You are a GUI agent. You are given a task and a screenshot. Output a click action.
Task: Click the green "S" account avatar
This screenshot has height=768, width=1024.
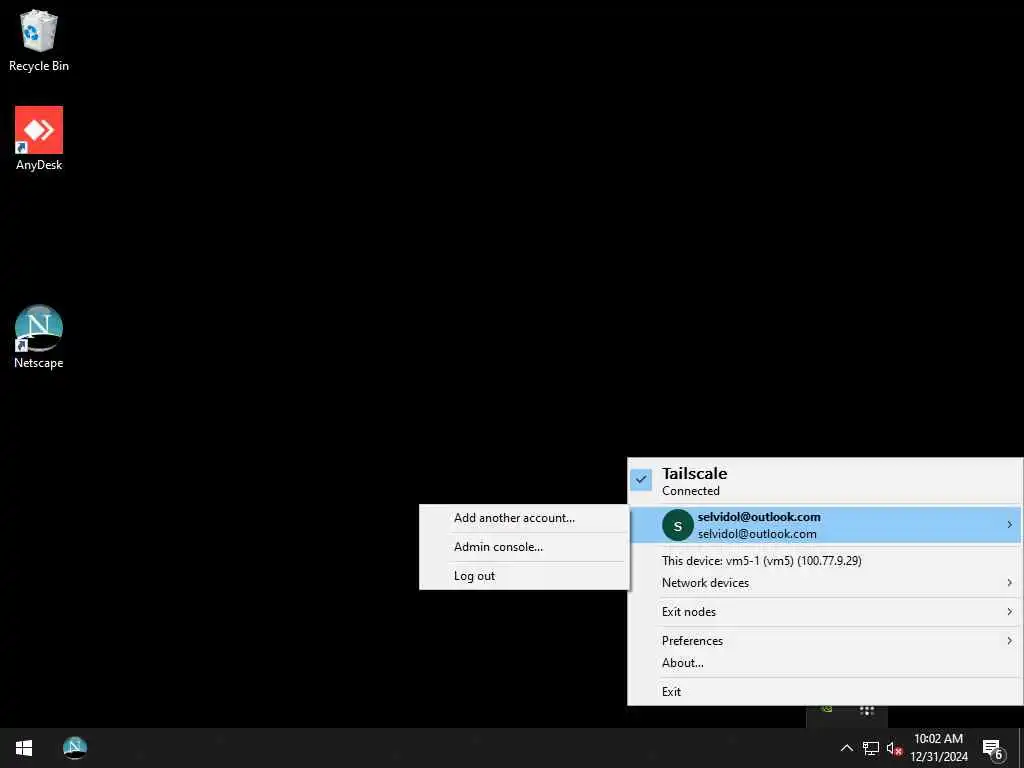pyautogui.click(x=677, y=525)
